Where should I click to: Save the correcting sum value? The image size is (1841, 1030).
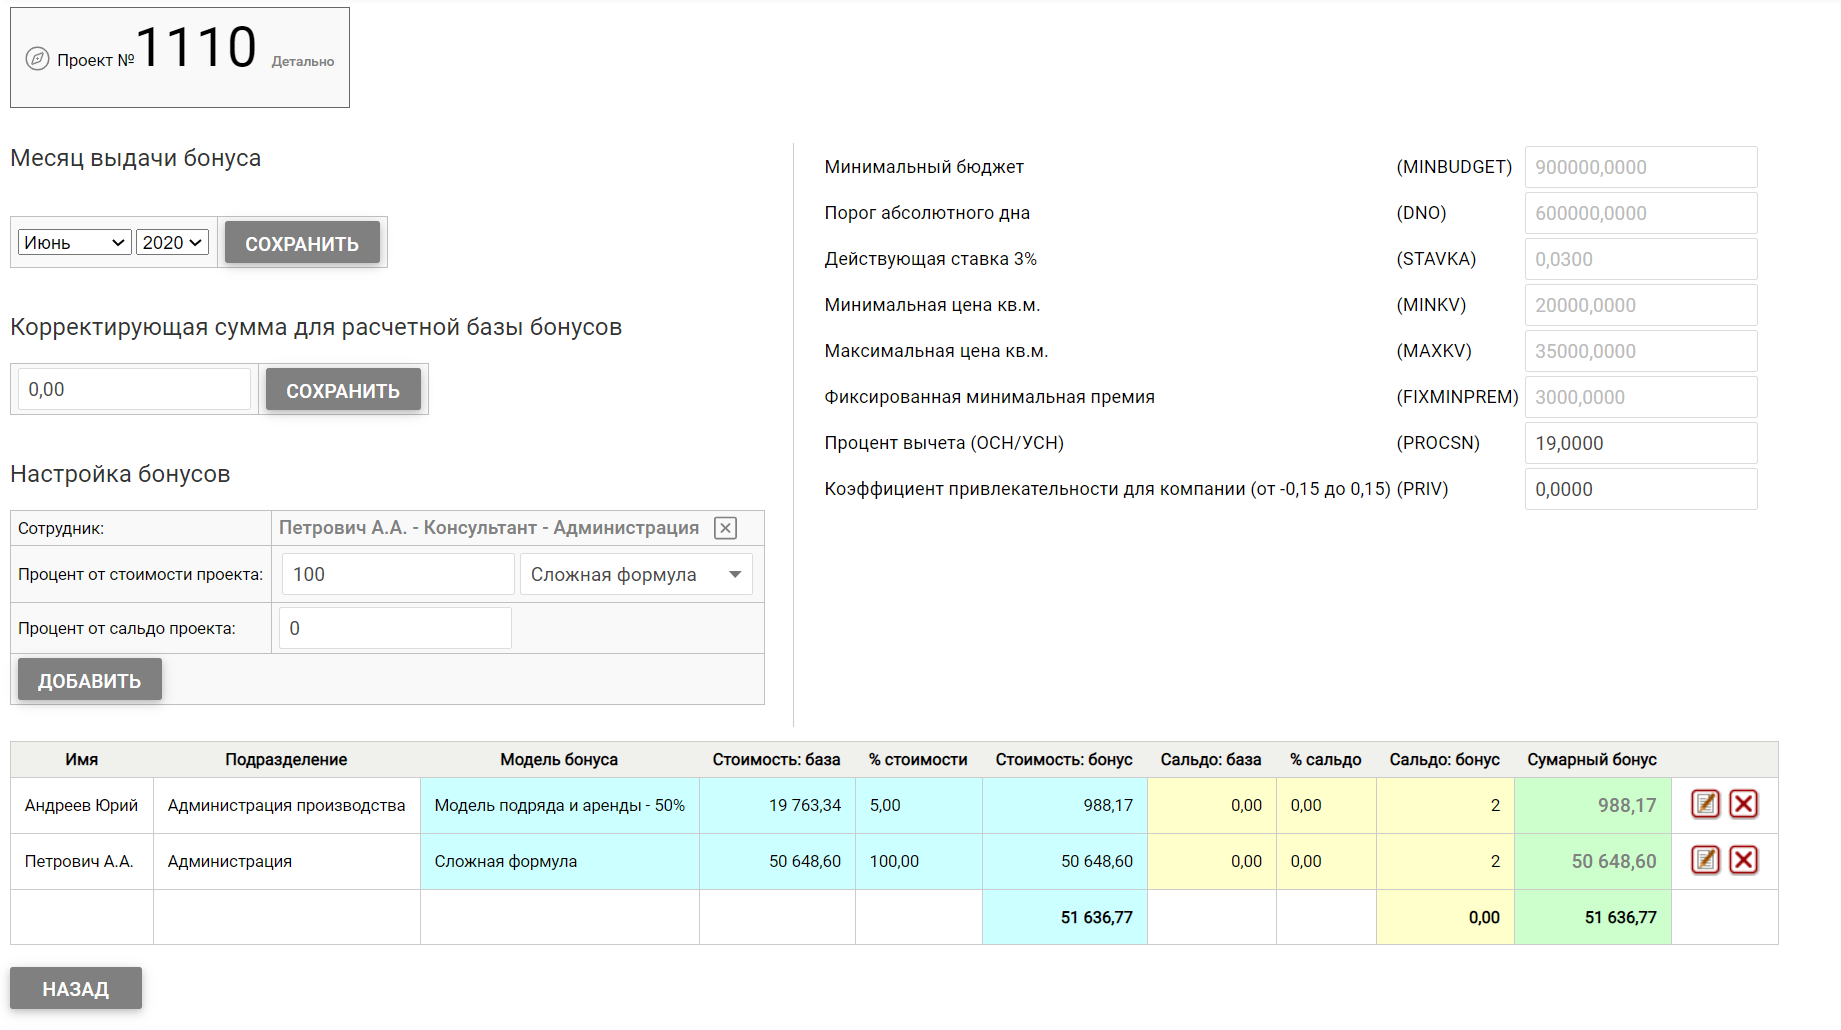pos(342,390)
